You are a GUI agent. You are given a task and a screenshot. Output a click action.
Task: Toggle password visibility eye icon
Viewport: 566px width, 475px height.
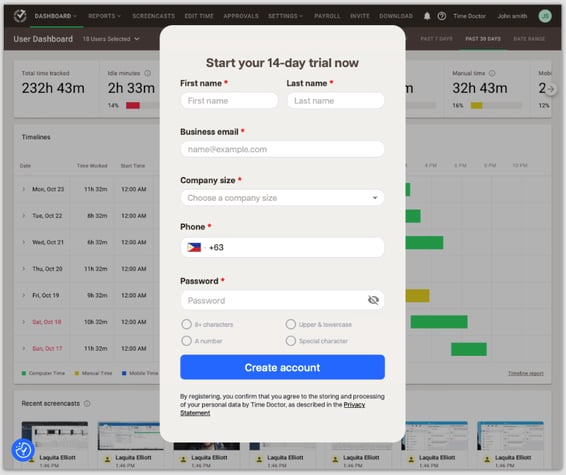coord(373,300)
